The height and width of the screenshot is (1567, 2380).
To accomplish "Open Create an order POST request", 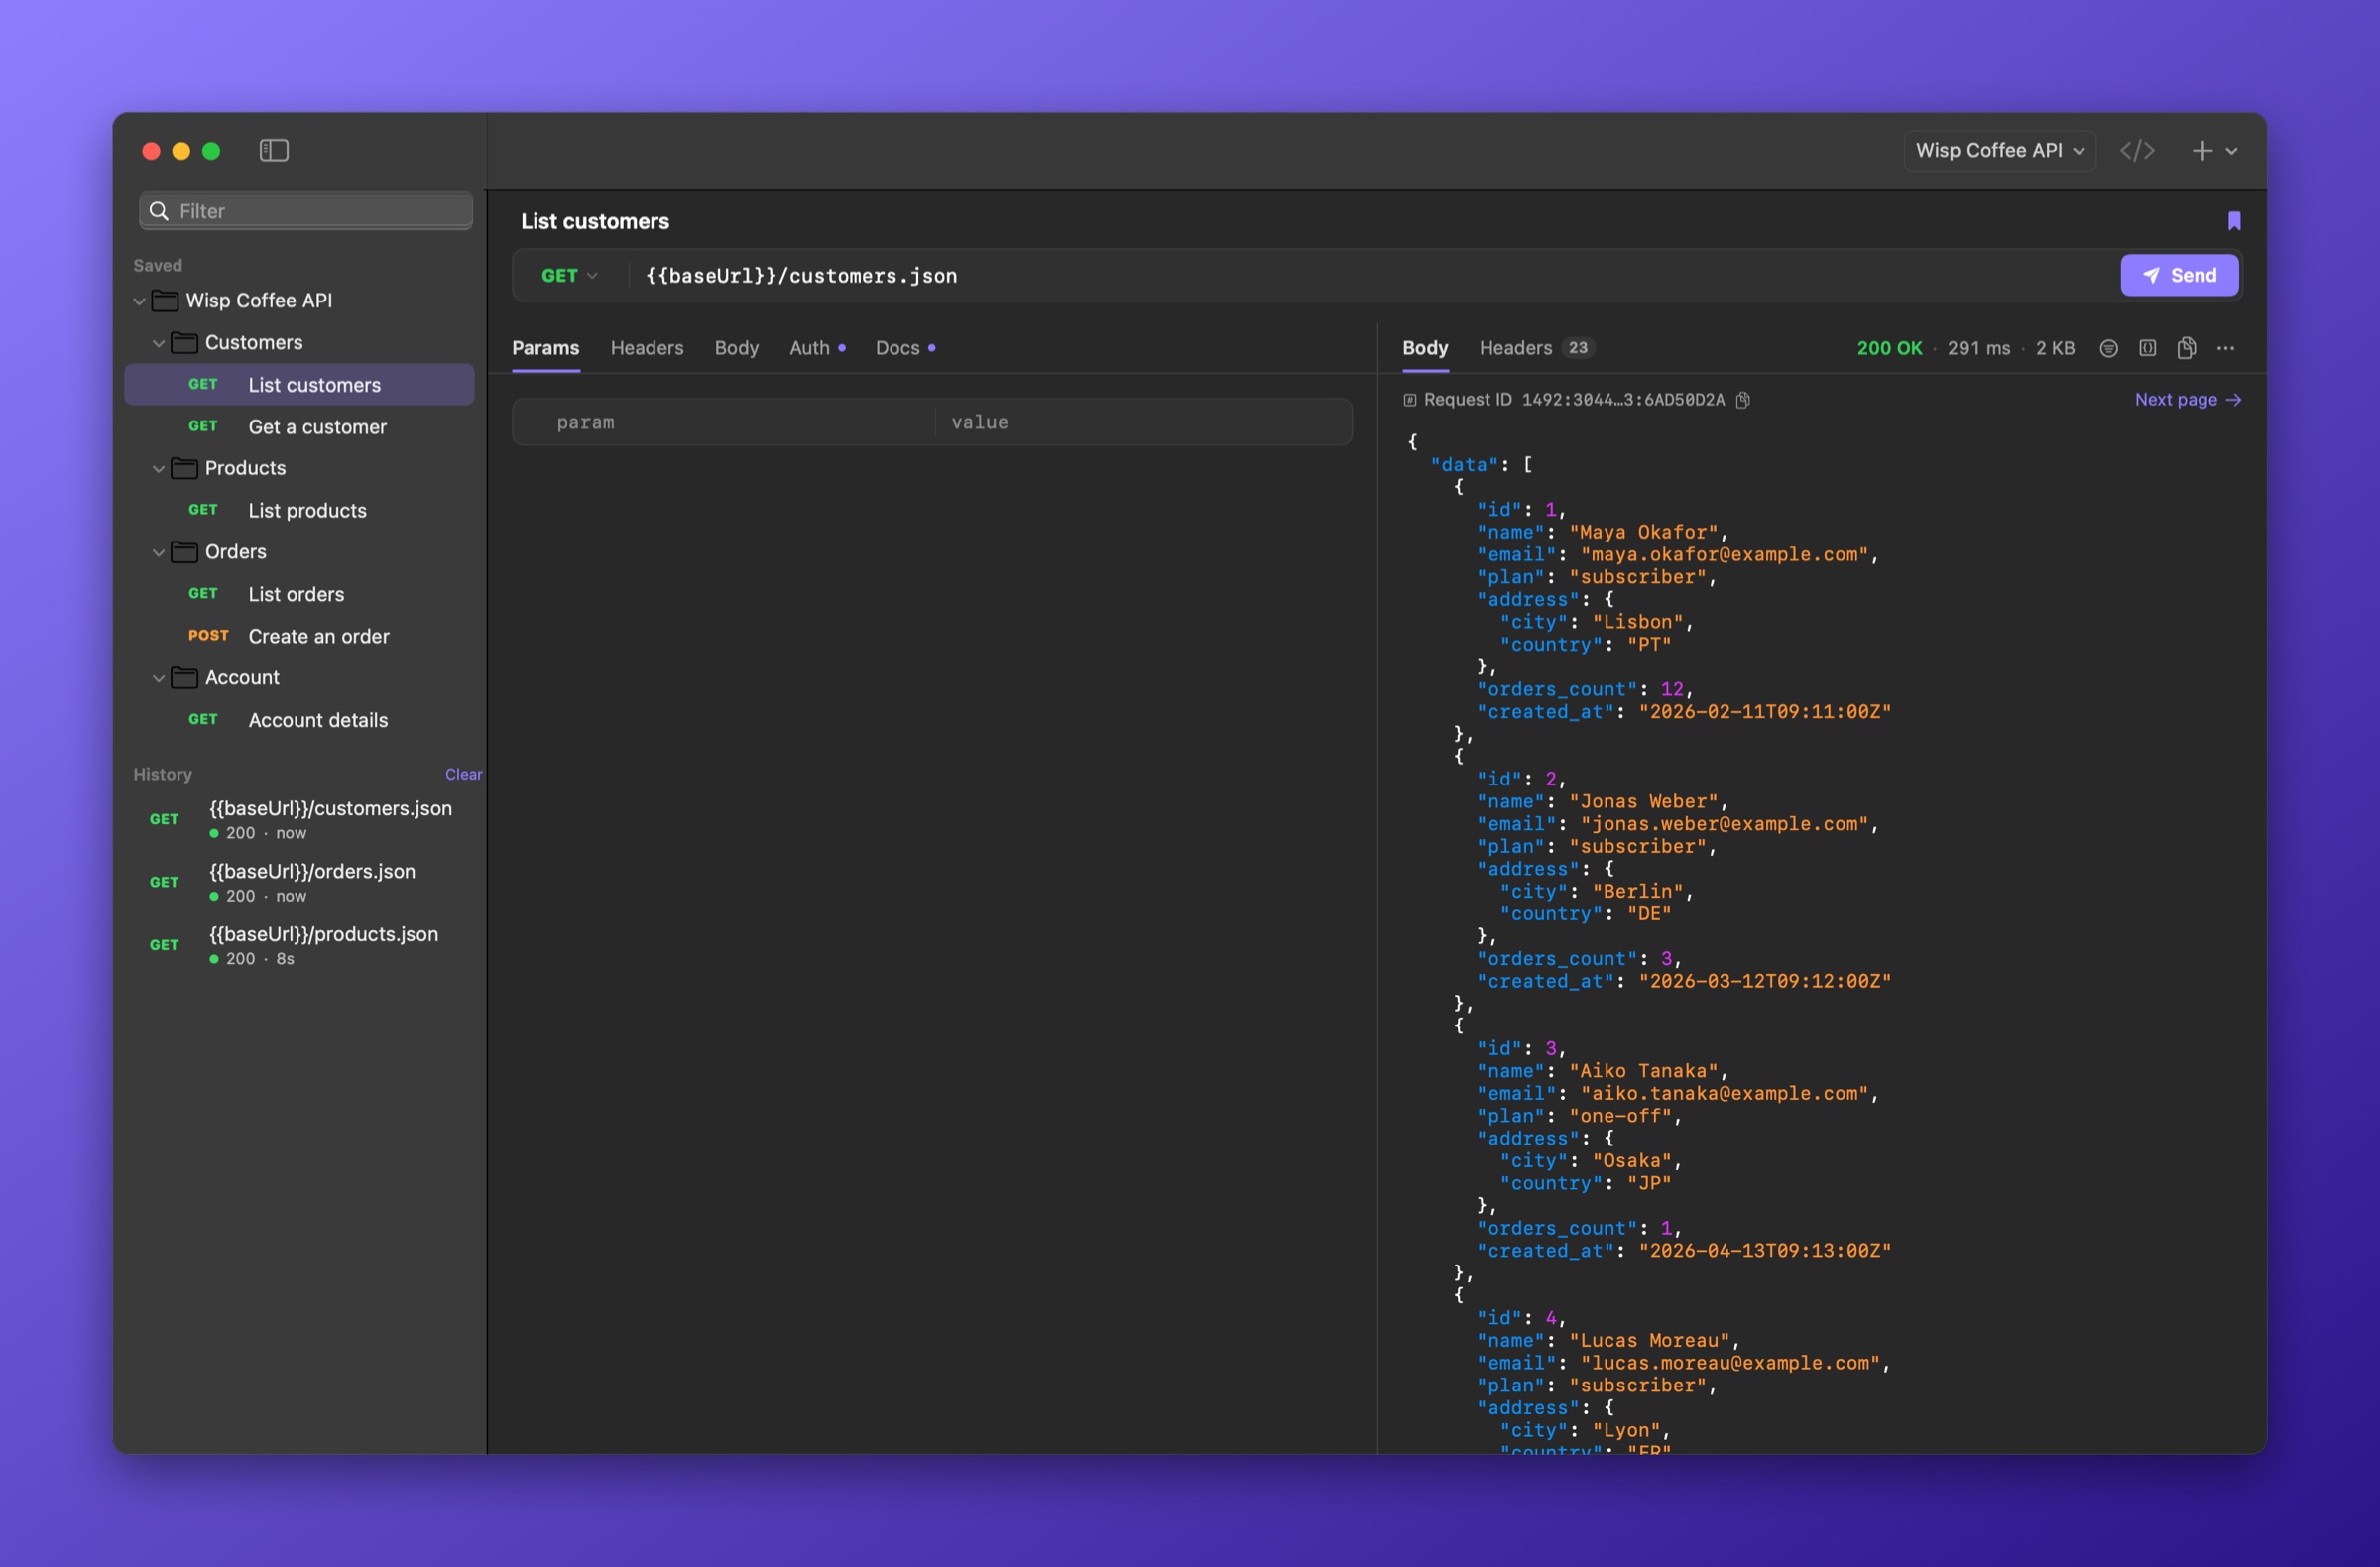I will (x=299, y=636).
